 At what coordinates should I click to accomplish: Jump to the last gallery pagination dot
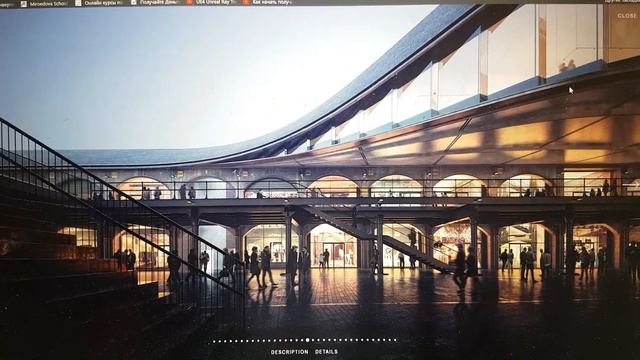pos(395,340)
